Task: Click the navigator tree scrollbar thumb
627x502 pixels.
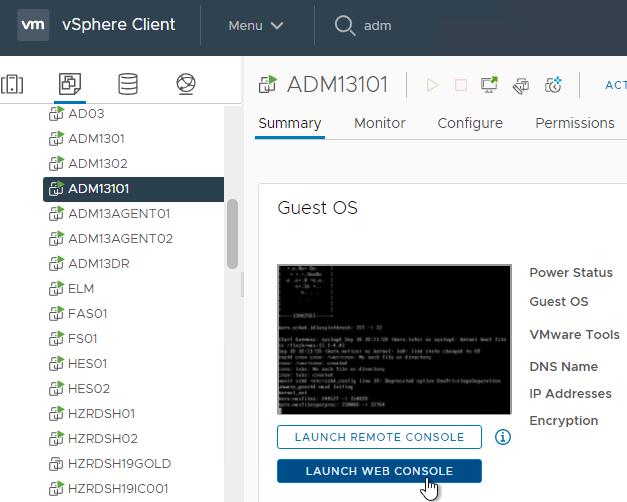Action: coord(232,234)
